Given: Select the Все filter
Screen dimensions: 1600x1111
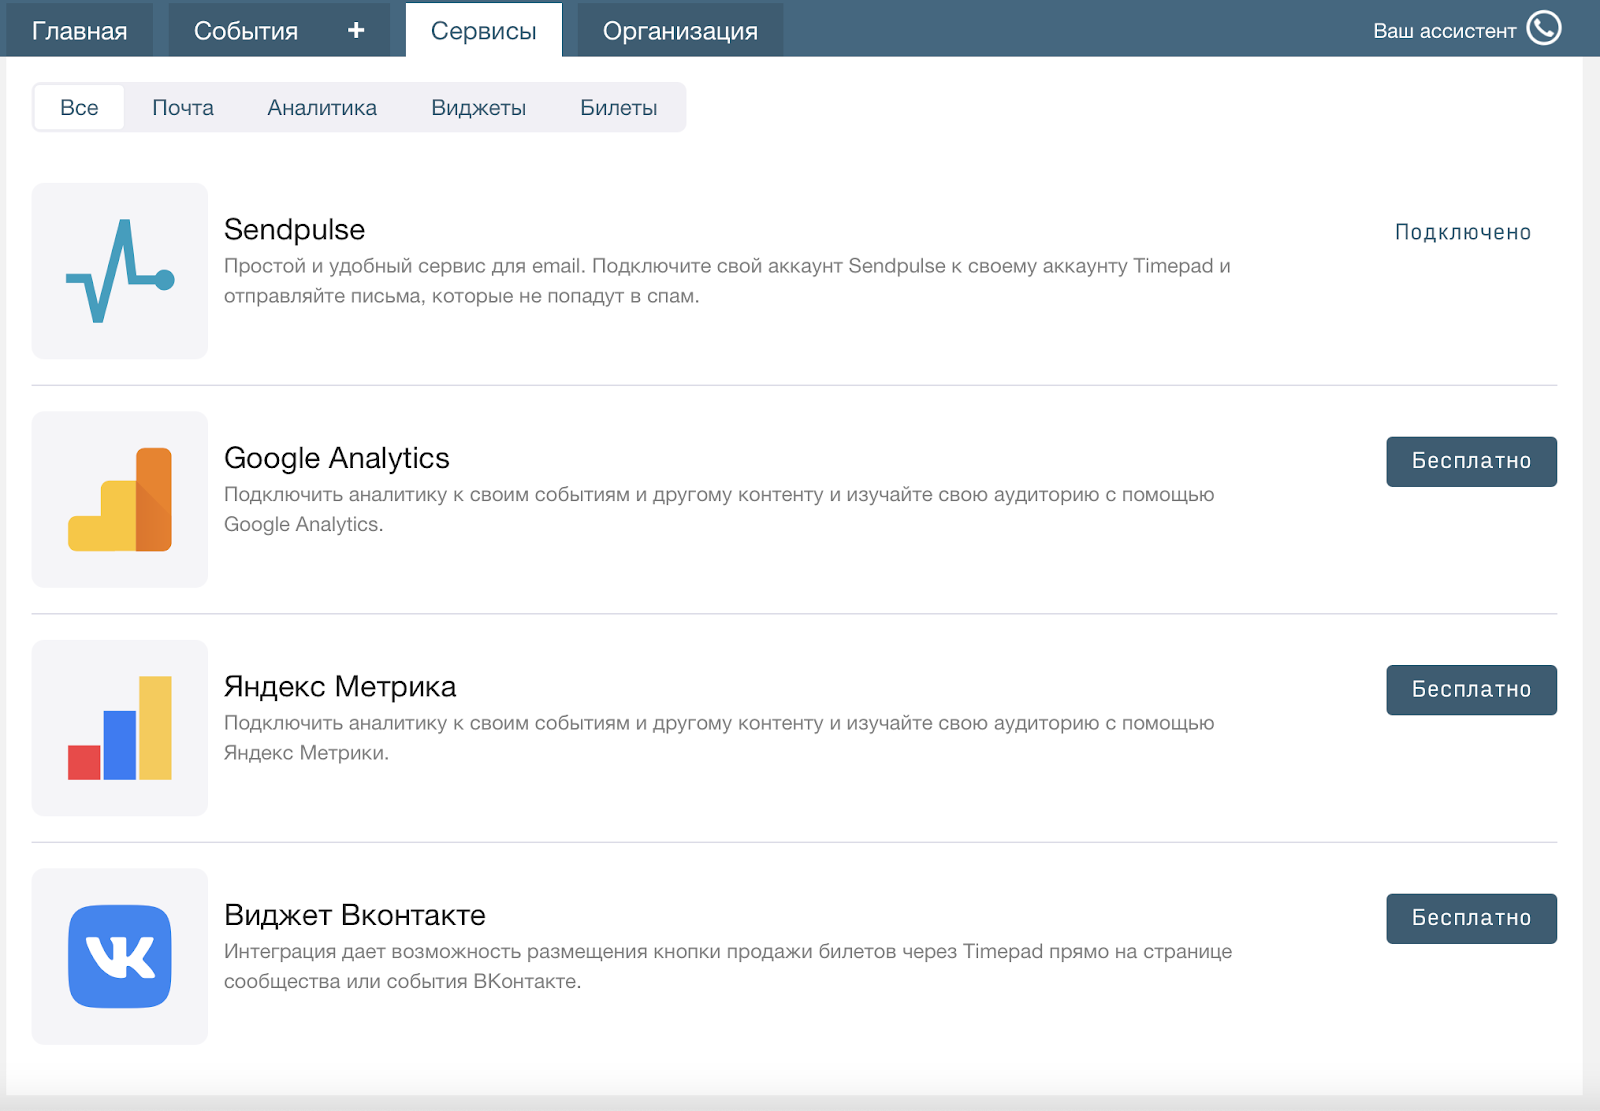Looking at the screenshot, I should pos(79,107).
